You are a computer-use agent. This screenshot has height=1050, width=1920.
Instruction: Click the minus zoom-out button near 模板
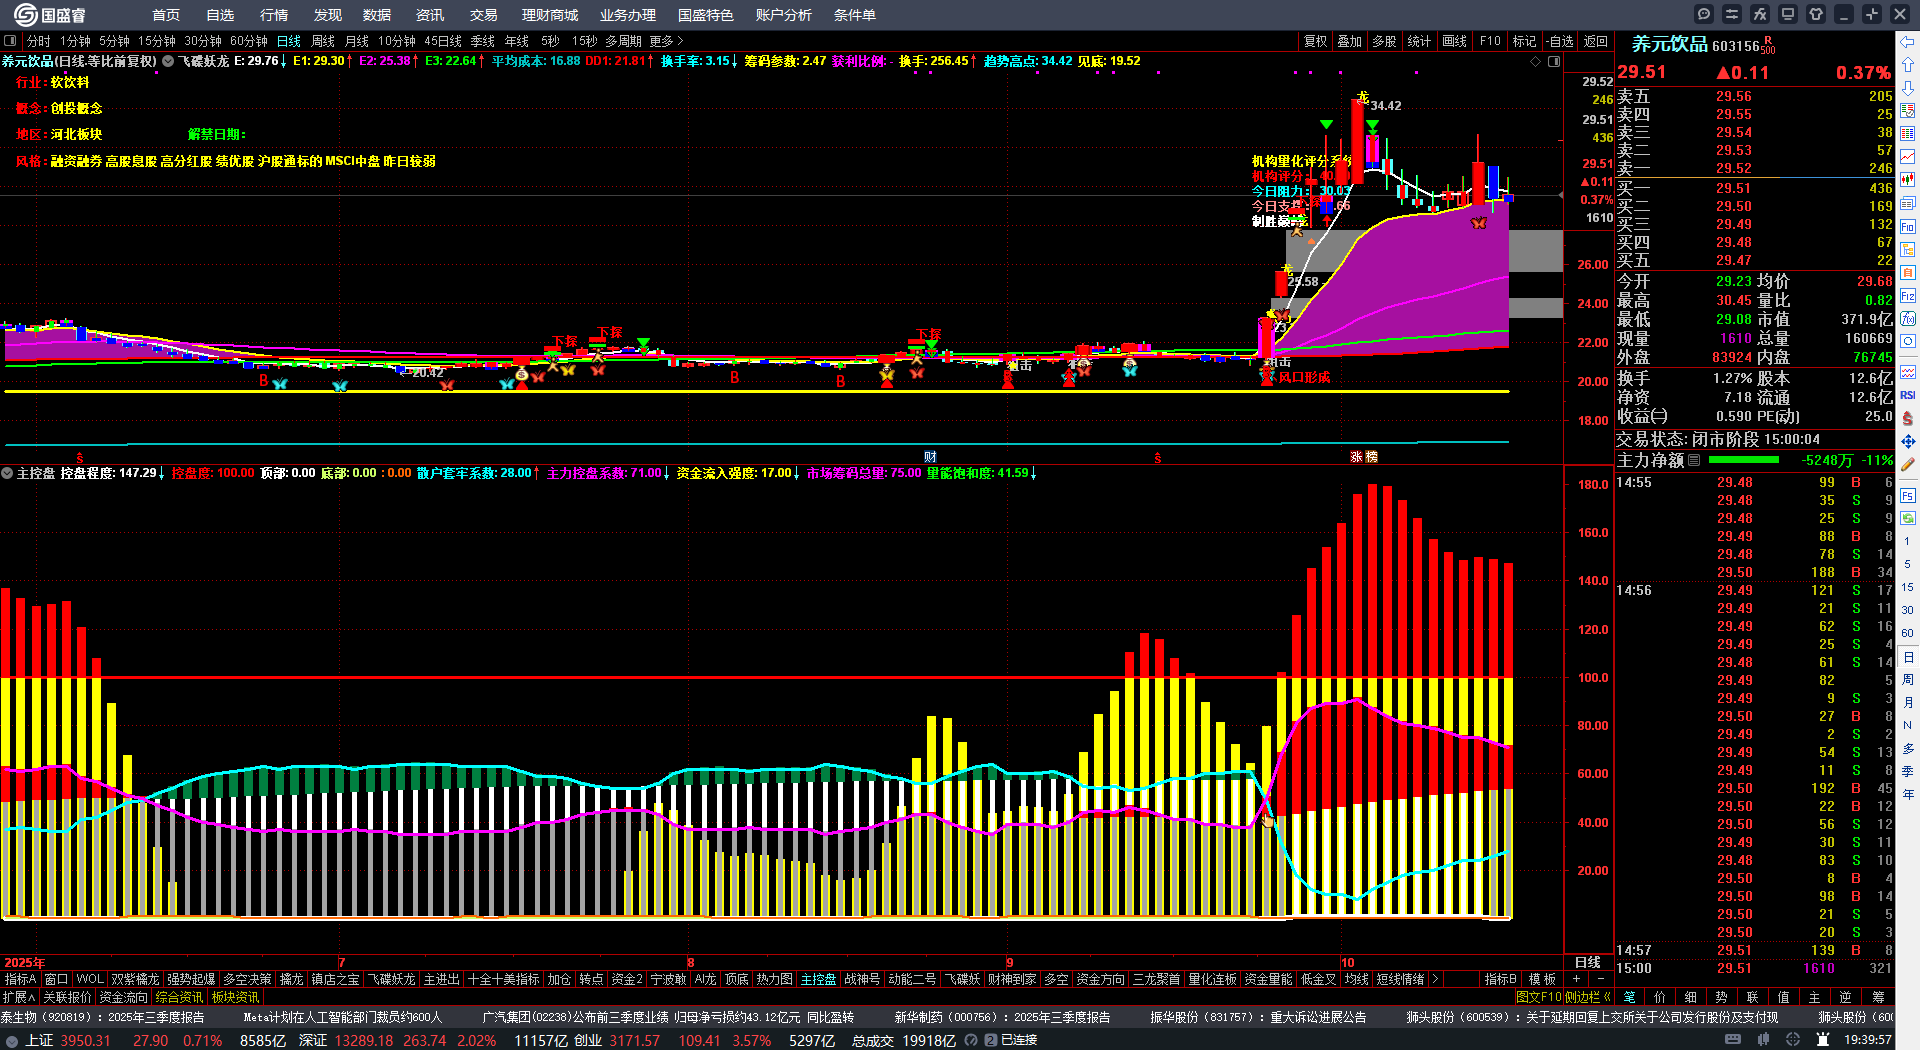(x=1600, y=979)
